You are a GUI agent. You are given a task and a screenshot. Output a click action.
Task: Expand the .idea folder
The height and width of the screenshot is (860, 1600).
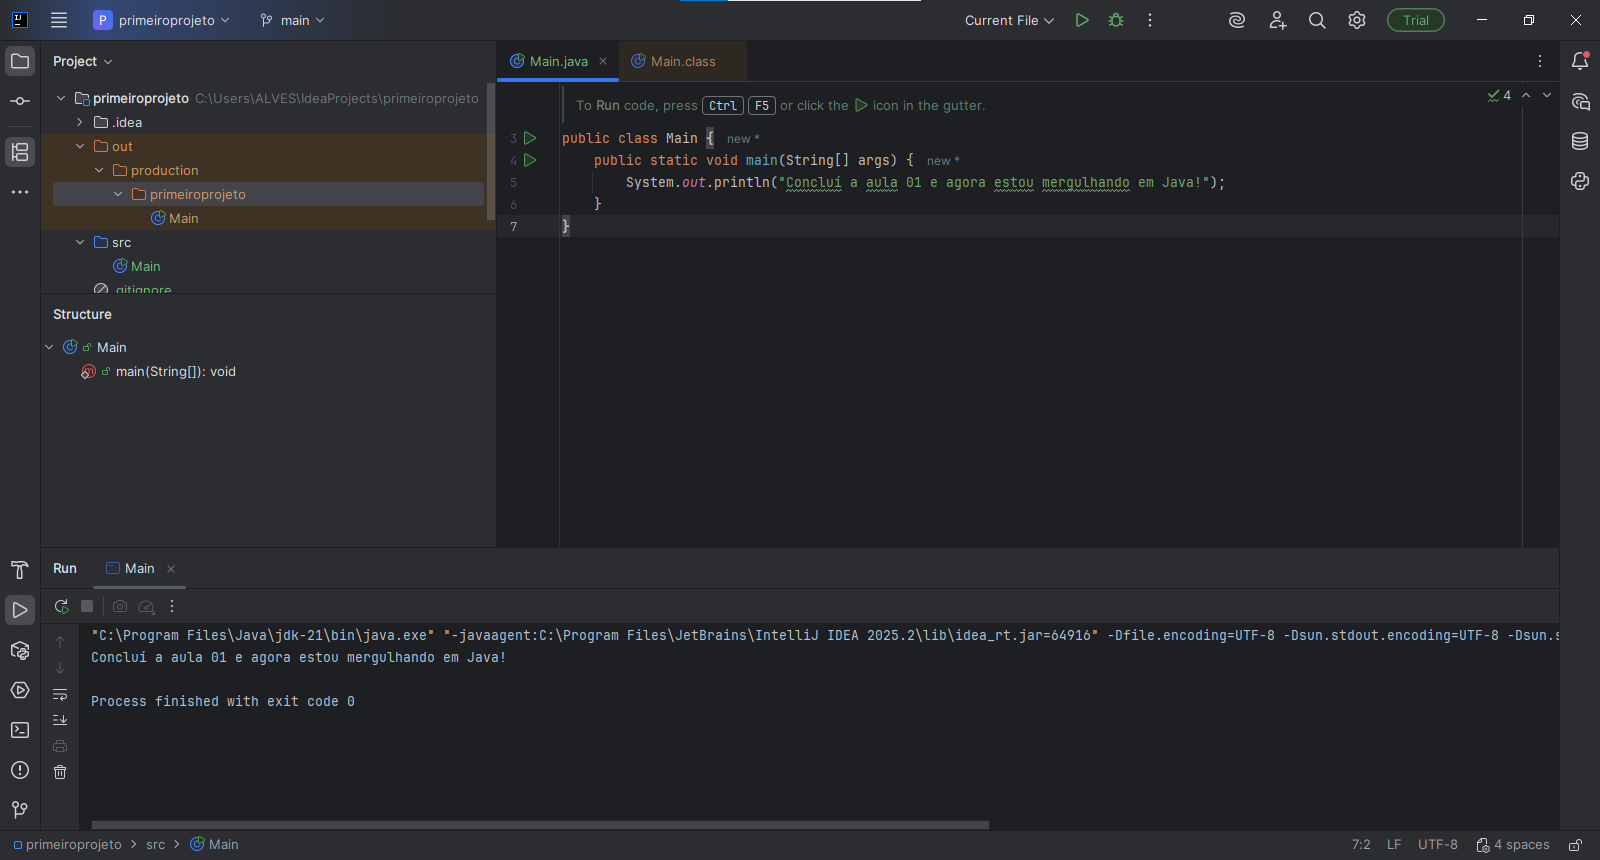click(x=80, y=122)
